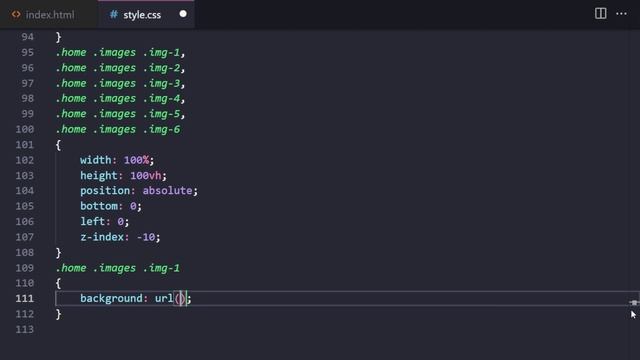The height and width of the screenshot is (360, 640).
Task: Click the '.img-3,' selector on line 97
Action: point(164,83)
